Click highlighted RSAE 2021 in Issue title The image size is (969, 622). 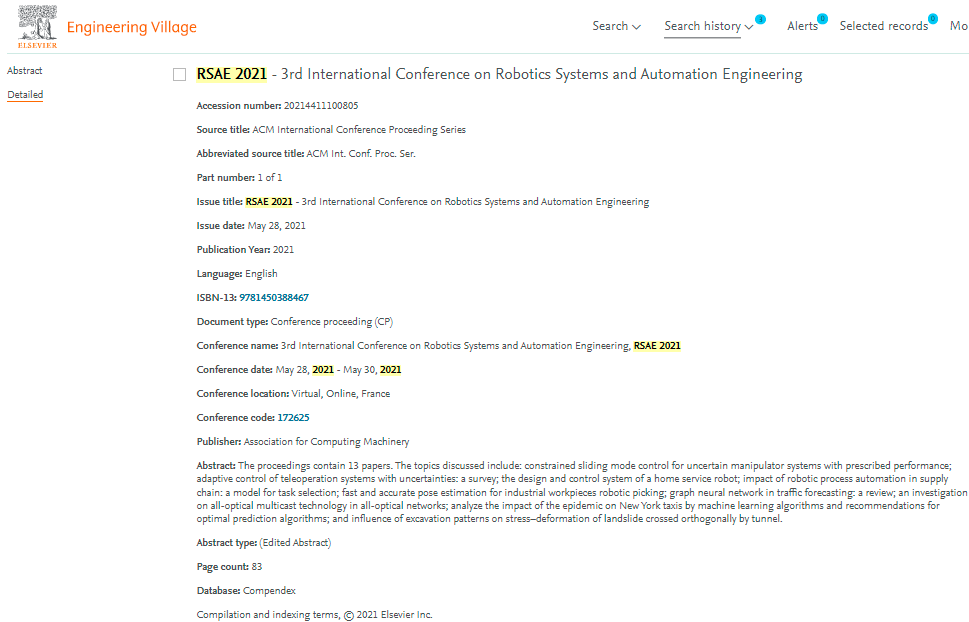(269, 202)
